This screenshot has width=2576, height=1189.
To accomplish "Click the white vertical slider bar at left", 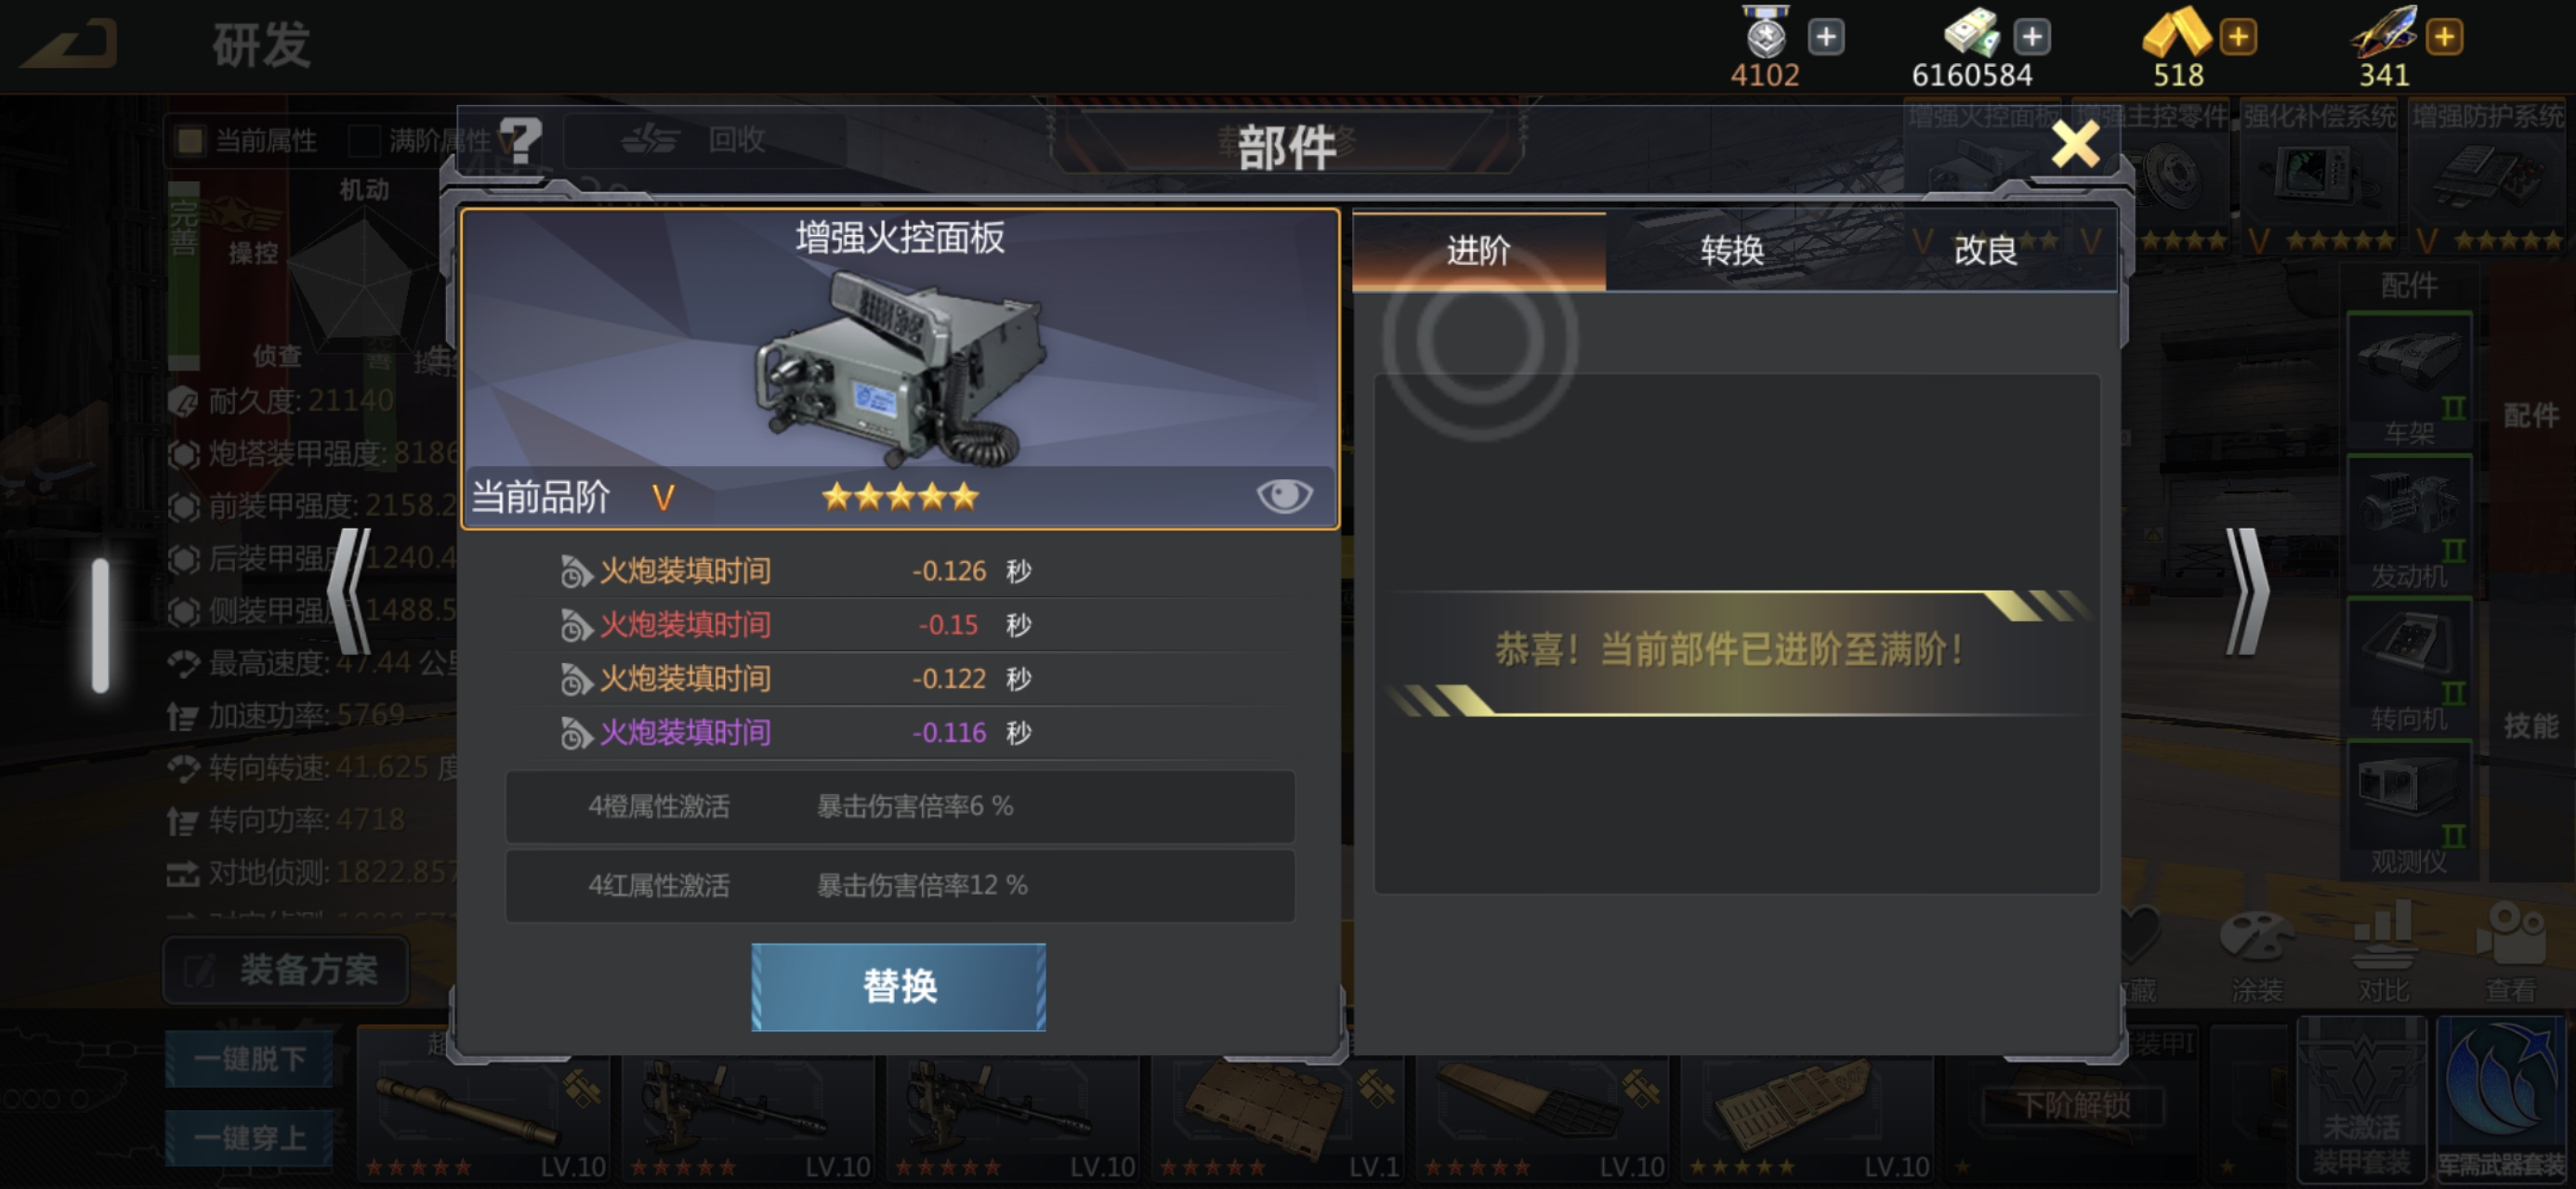I will [100, 625].
